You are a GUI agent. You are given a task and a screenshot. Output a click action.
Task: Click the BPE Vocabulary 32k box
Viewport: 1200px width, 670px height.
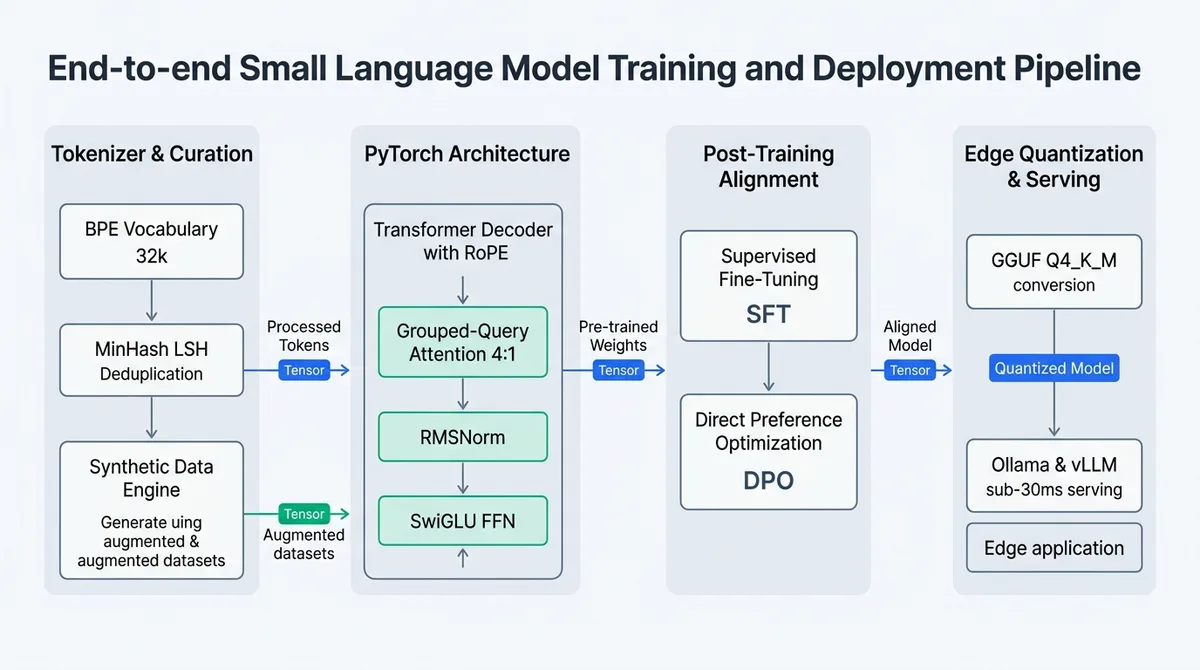point(152,241)
